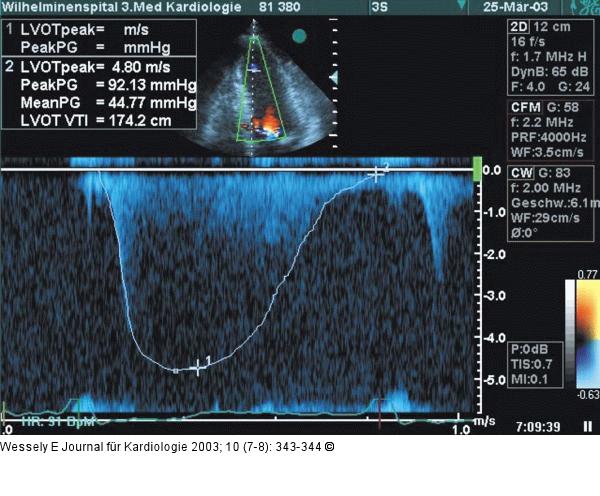Click the 'PRF:4000Hz' setting
Image resolution: width=600 pixels, height=496 pixels.
[549, 137]
